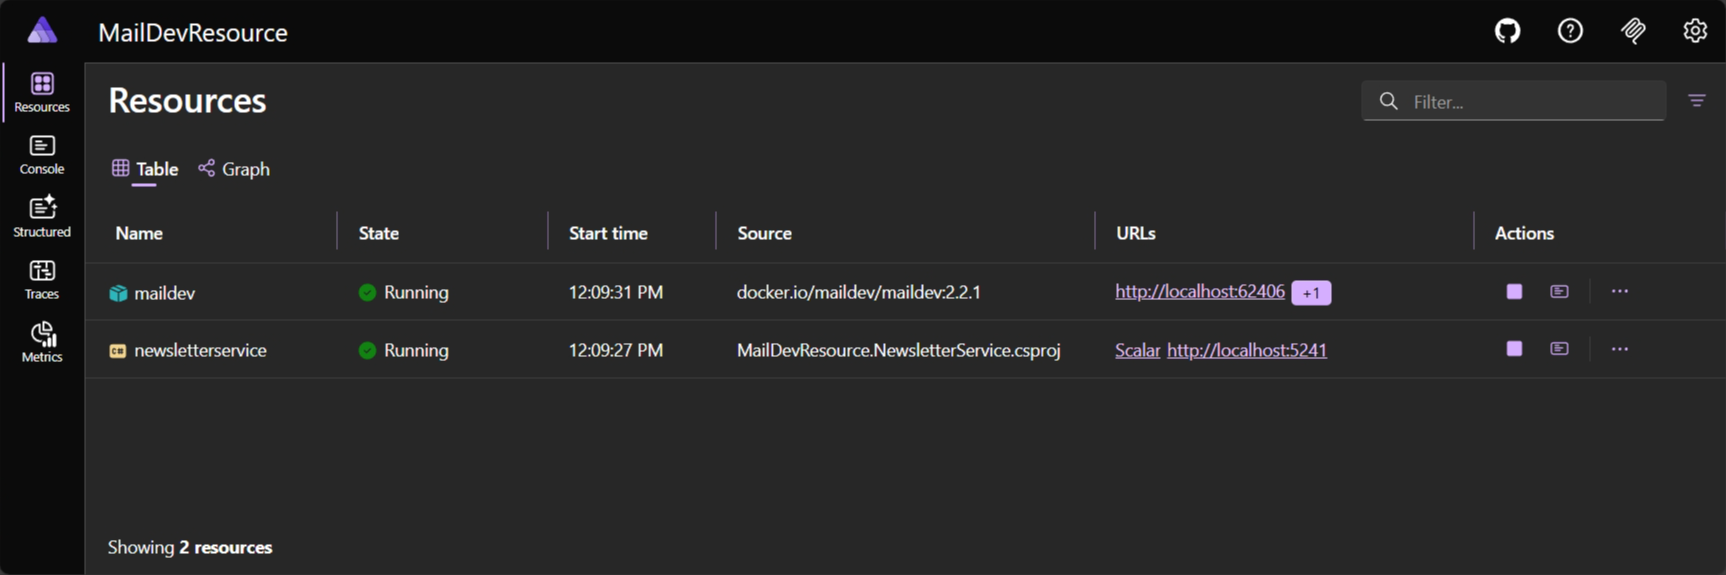Sort by the Name column header
The image size is (1726, 575).
tap(139, 233)
